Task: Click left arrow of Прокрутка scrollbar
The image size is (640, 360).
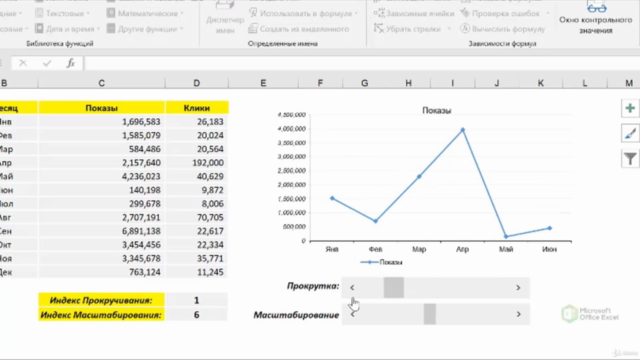Action: [352, 288]
